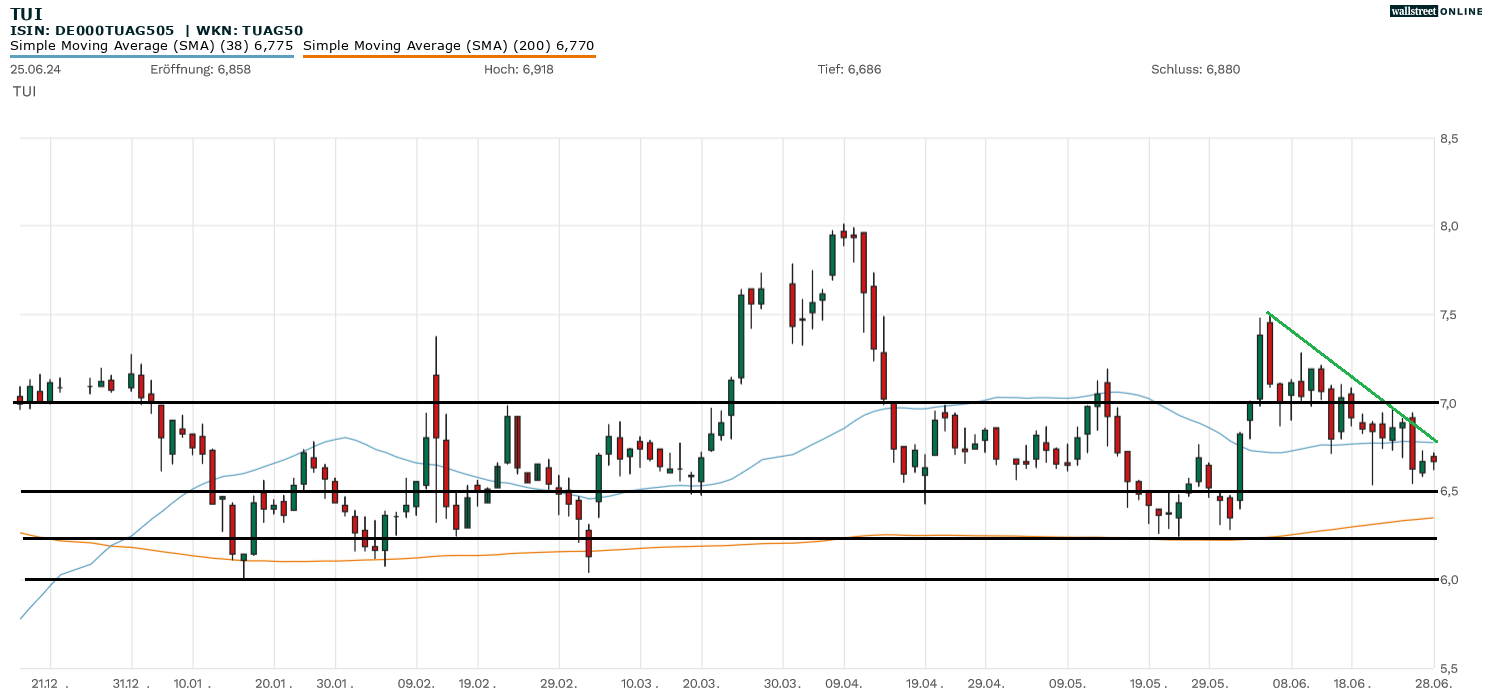Click the bold TUI chart title
Image resolution: width=1490 pixels, height=689 pixels.
(x=26, y=13)
